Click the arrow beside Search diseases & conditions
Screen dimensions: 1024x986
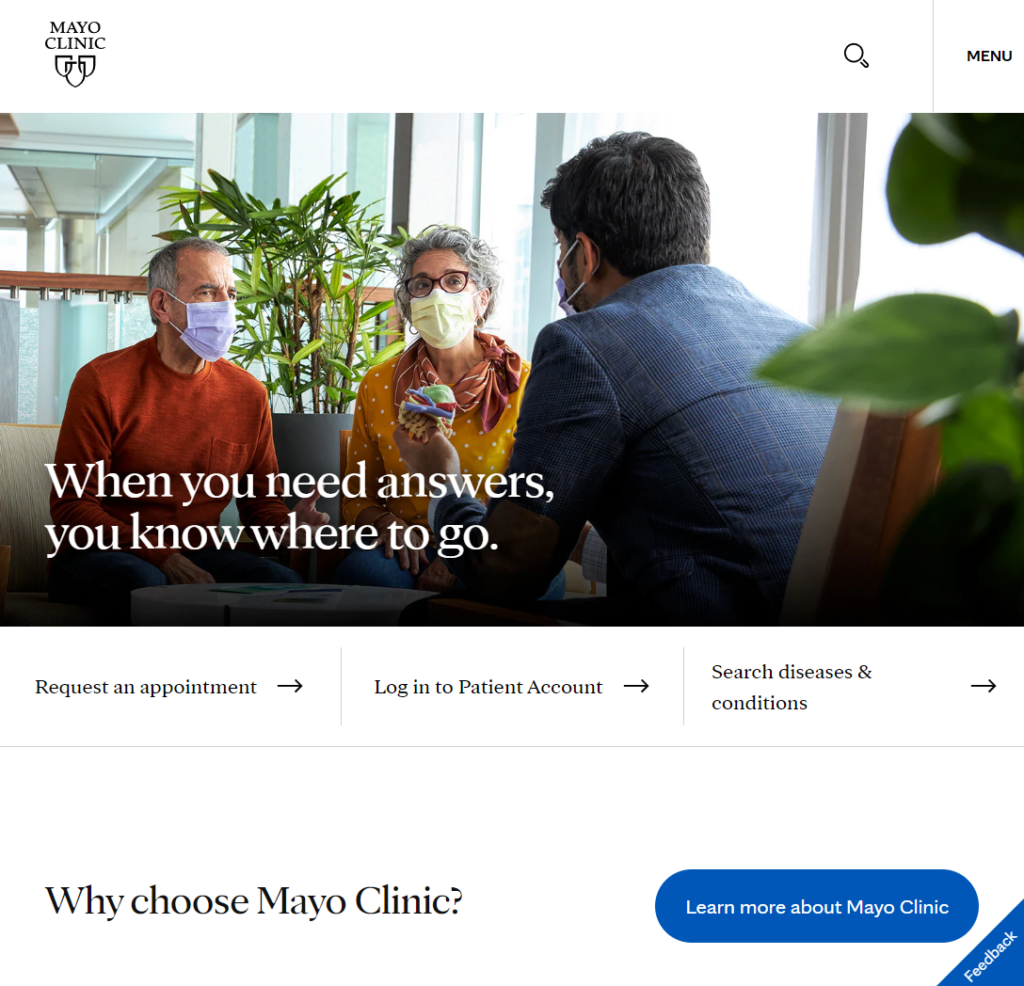tap(983, 686)
